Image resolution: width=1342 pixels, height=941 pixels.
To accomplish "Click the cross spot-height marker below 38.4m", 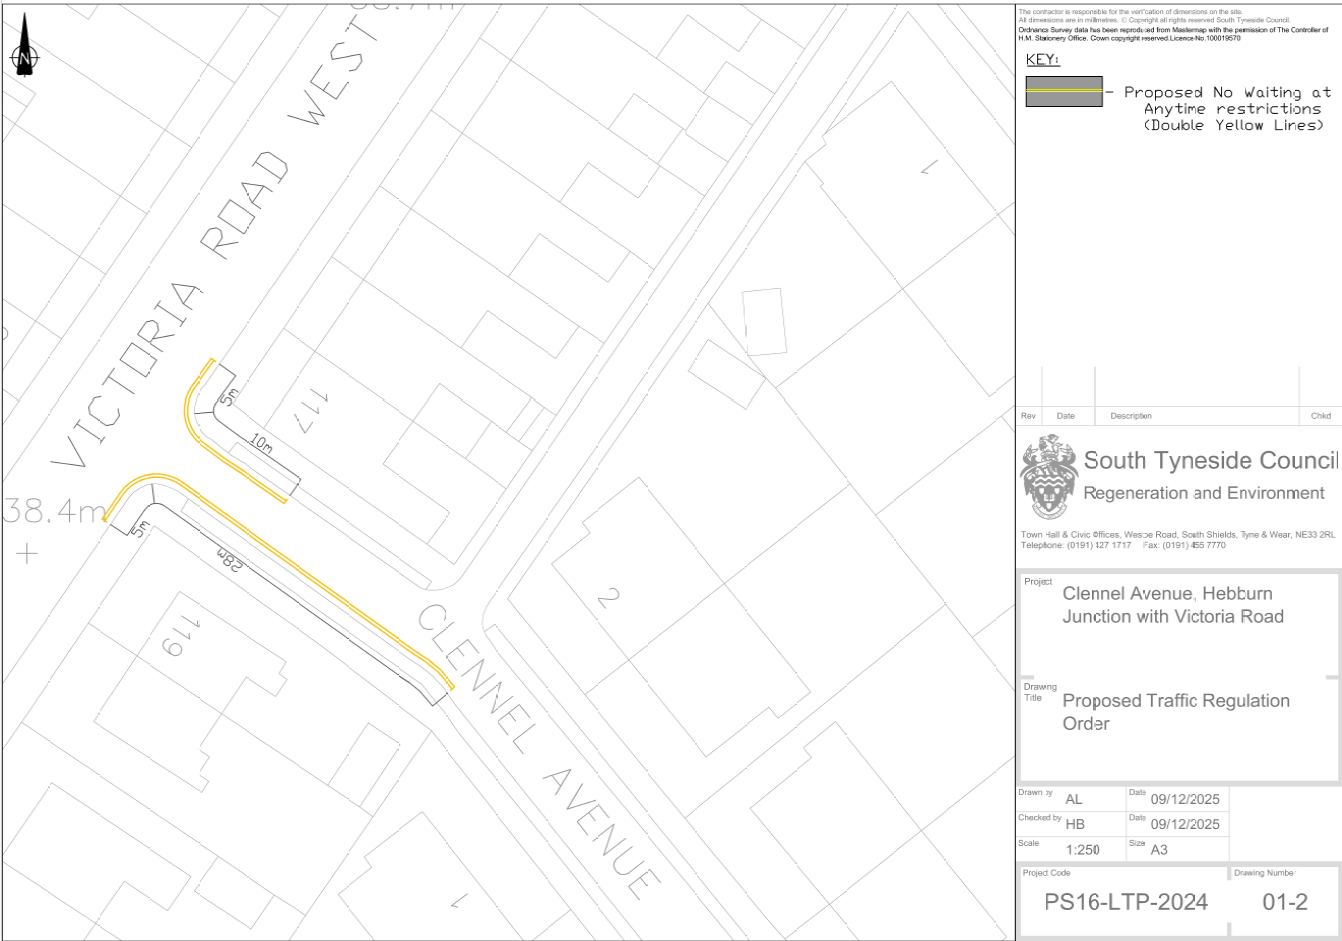I will point(26,552).
